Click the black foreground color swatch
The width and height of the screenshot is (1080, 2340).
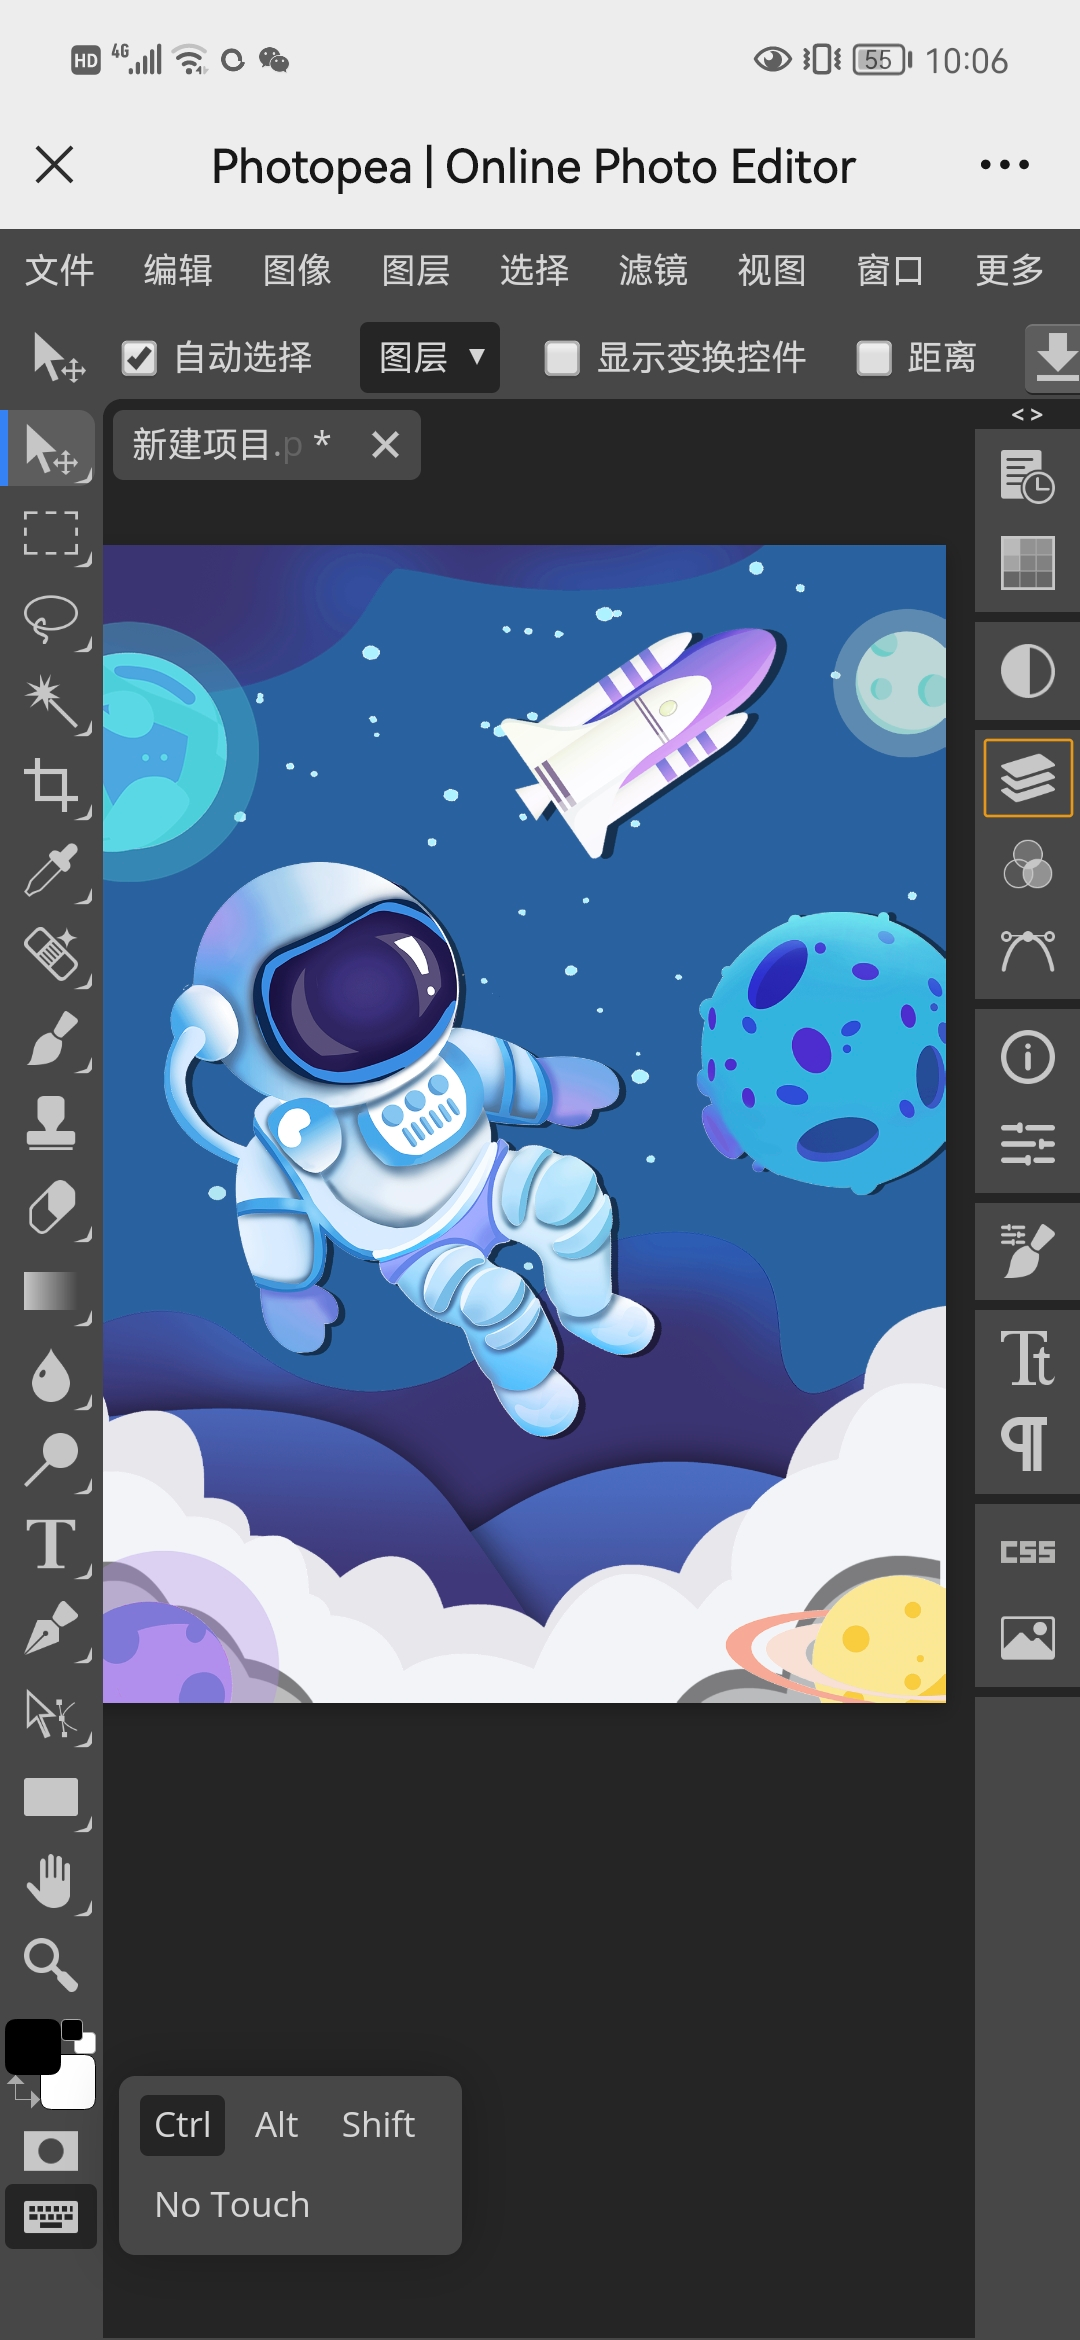click(33, 2047)
